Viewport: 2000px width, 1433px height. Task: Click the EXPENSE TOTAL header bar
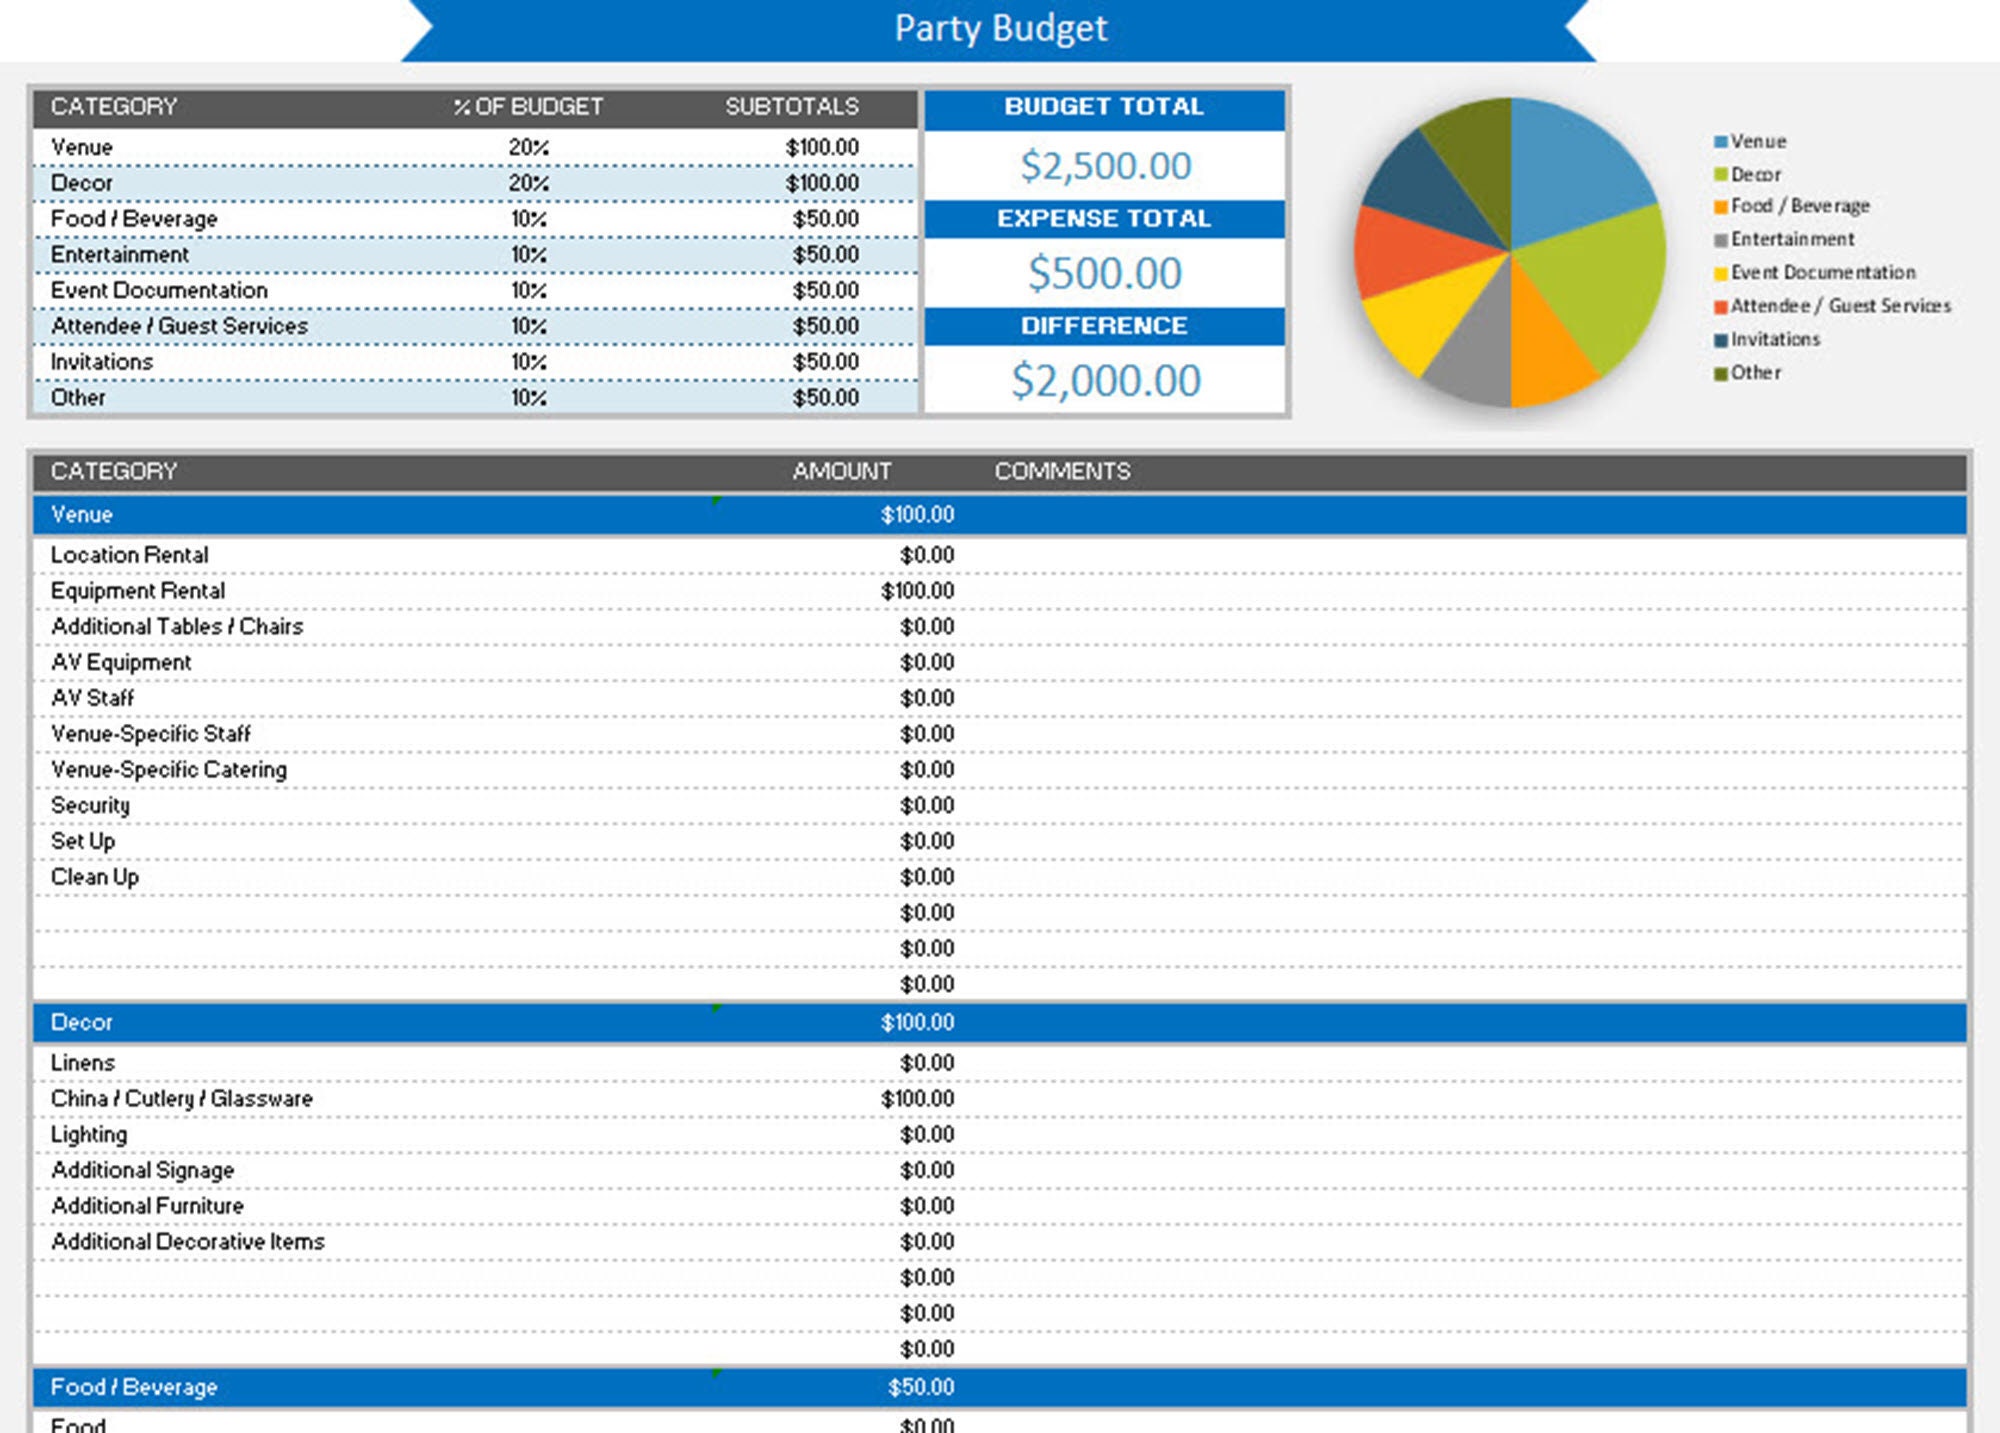point(1104,218)
